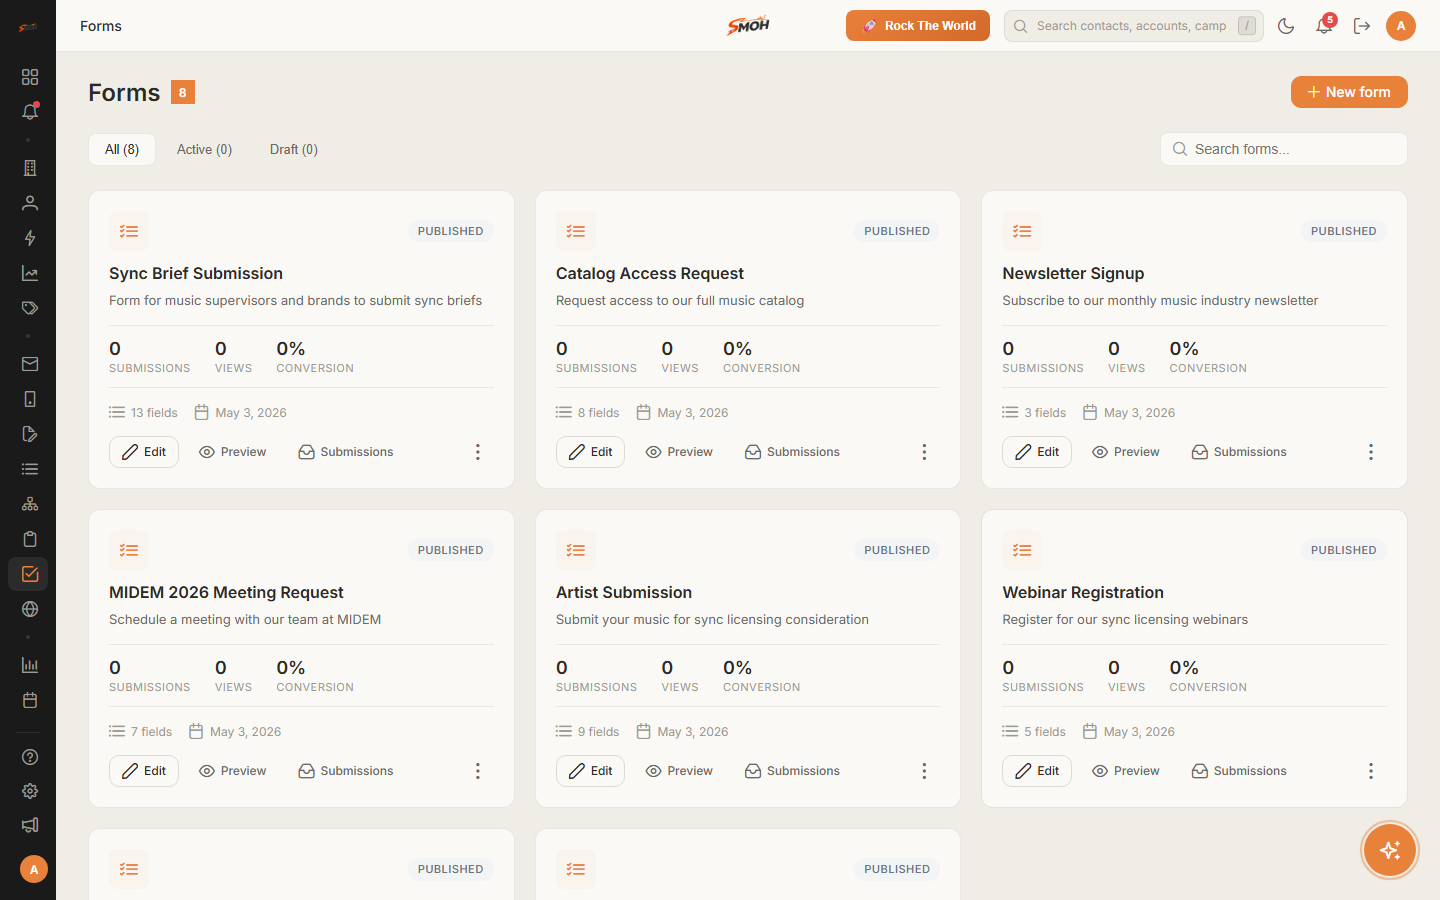Open the sparkle AI assistant floating button
This screenshot has height=900, width=1440.
click(1390, 850)
